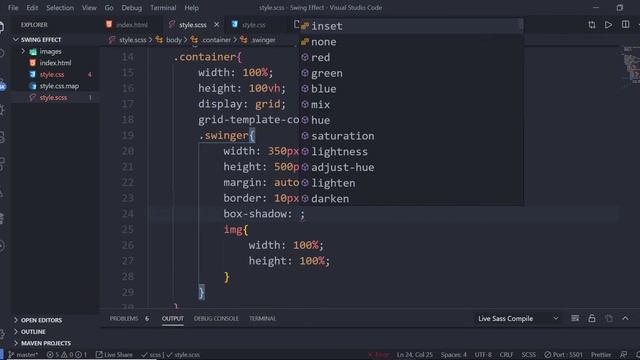This screenshot has height=360, width=640.
Task: Open the View menu
Action: [x=89, y=8]
